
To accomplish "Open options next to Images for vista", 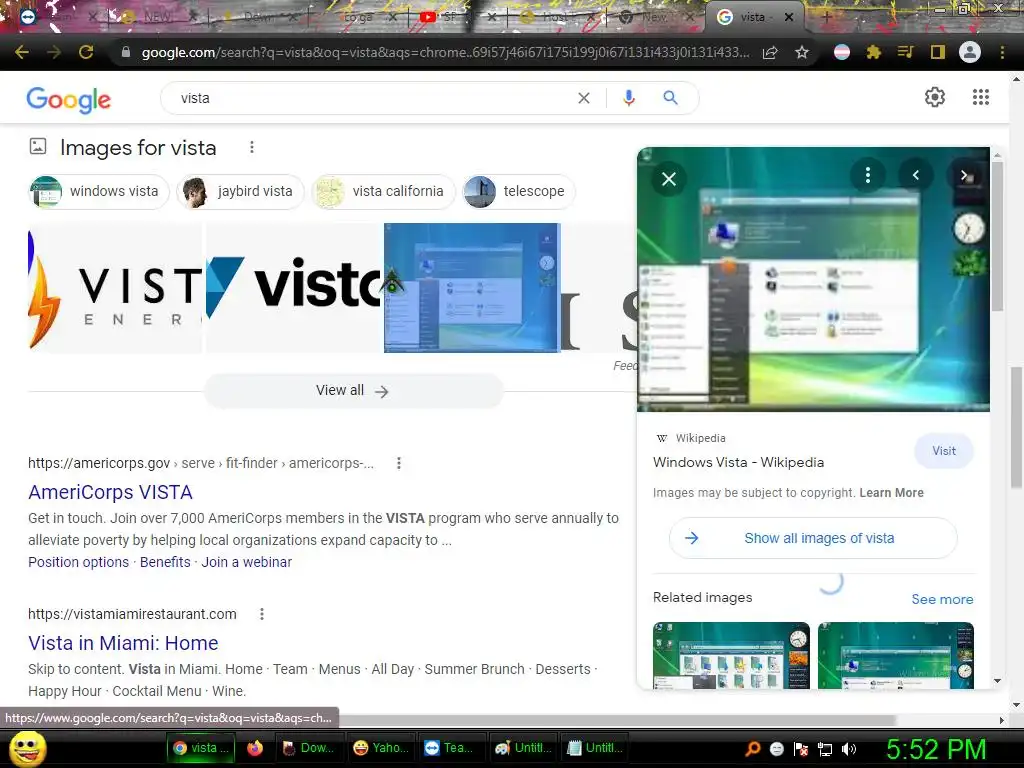I will pyautogui.click(x=252, y=148).
